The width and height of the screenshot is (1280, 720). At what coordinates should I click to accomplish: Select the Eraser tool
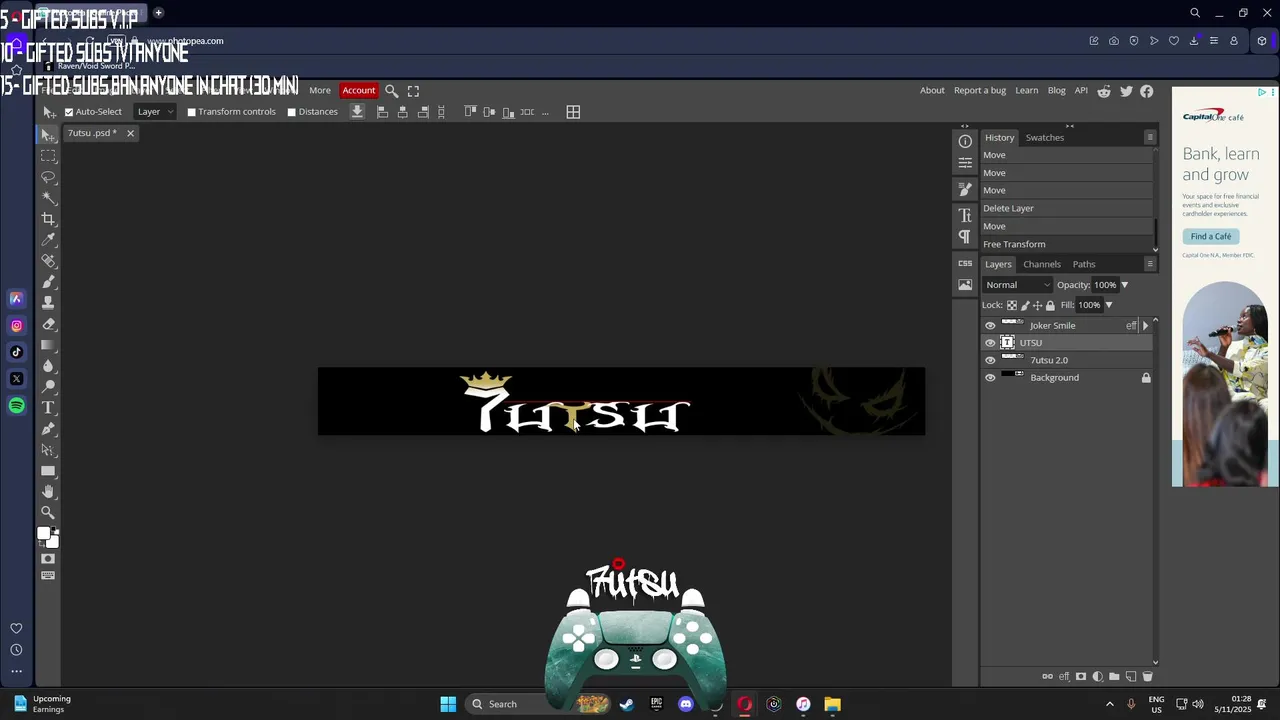(48, 324)
